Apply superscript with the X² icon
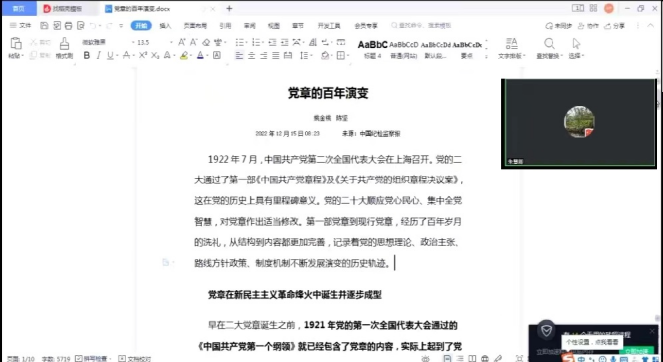 143,55
